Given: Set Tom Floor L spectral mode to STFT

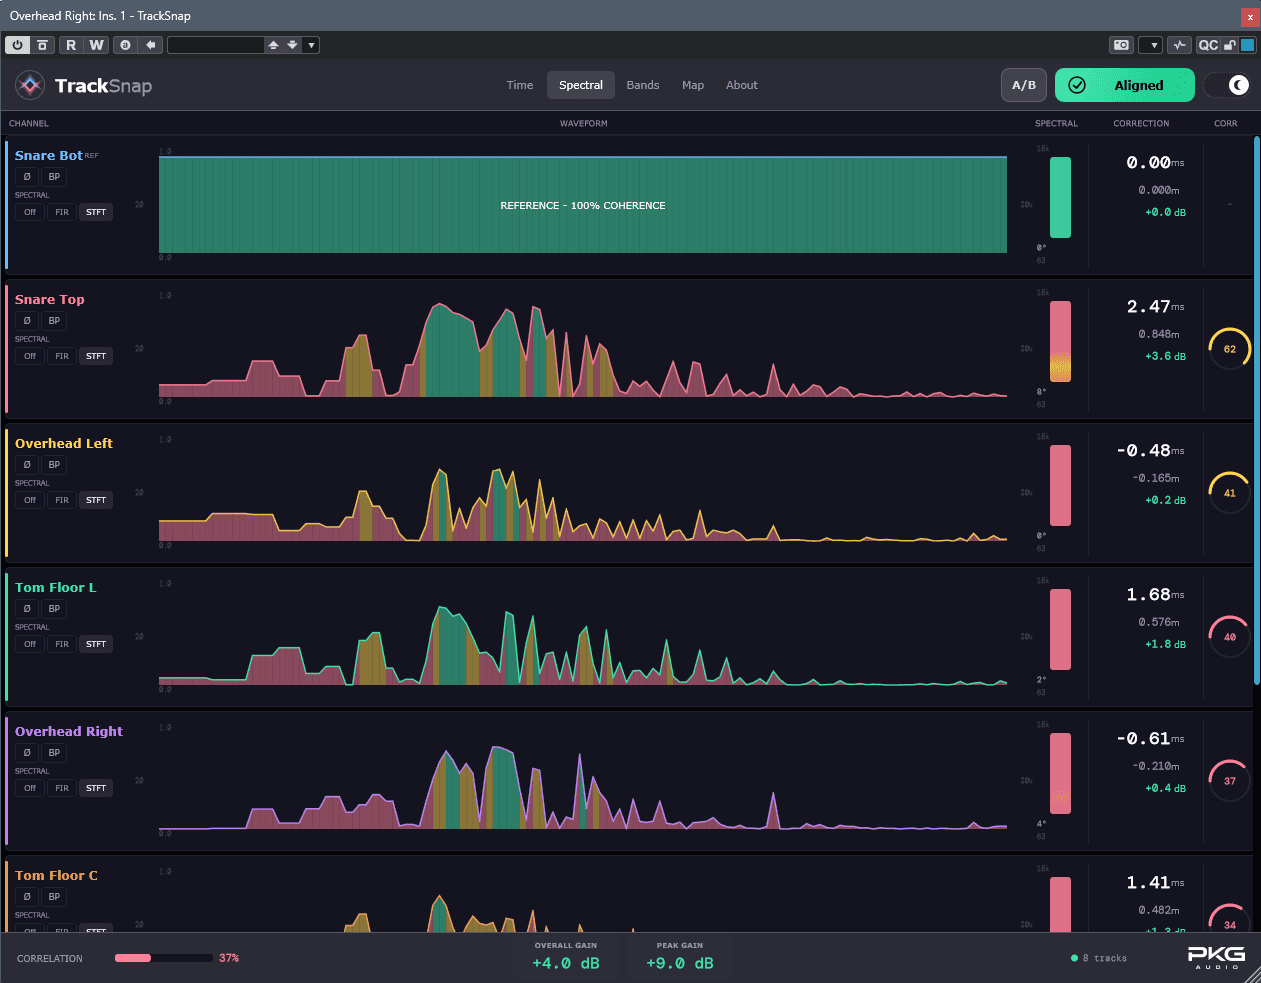Looking at the screenshot, I should click(96, 644).
